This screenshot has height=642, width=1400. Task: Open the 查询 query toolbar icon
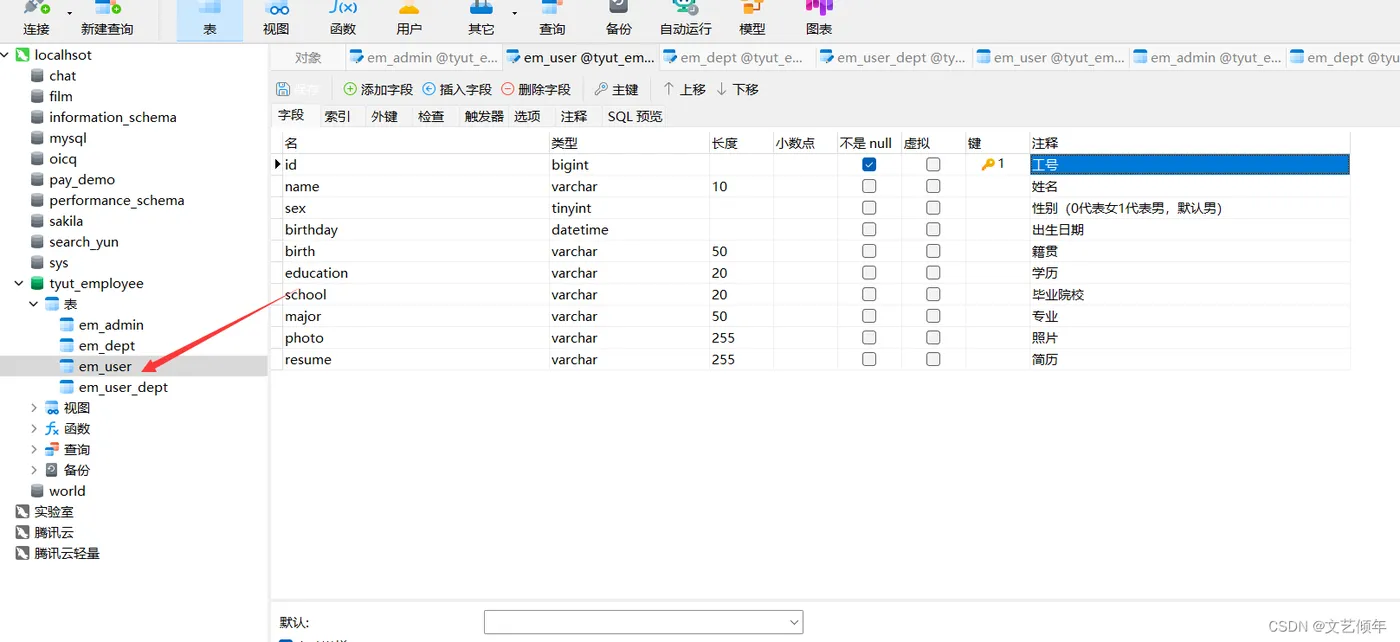(x=552, y=19)
